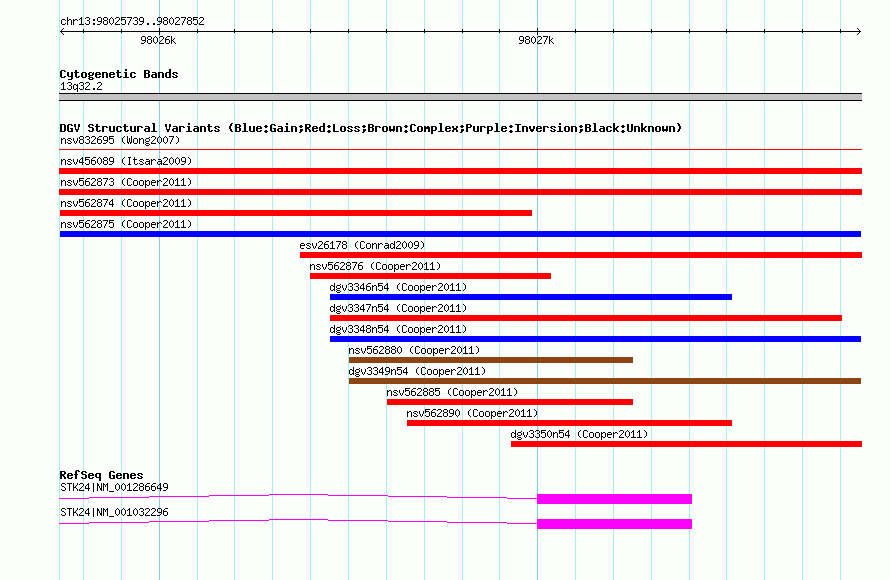Select the brown dgv3349n54 complex bar
The width and height of the screenshot is (890, 580).
click(605, 381)
